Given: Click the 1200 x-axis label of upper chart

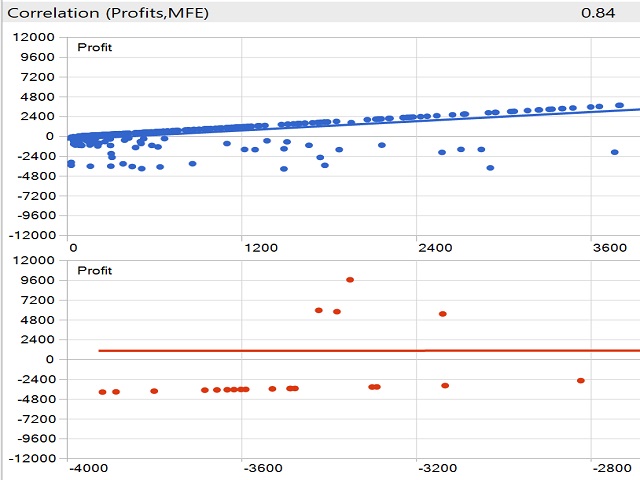Looking at the screenshot, I should (x=244, y=247).
